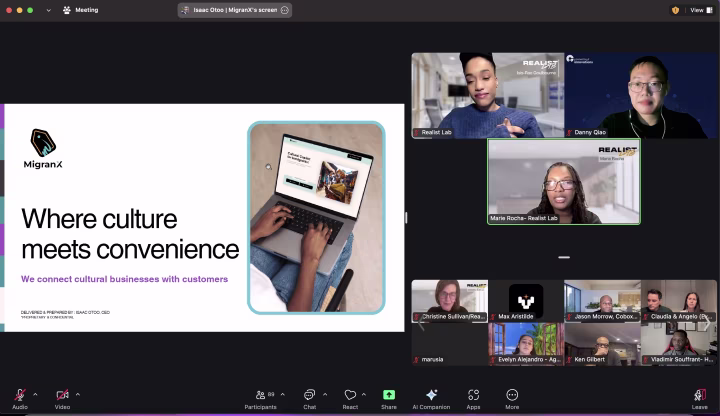Open the View layout menu
The image size is (720, 416).
coord(702,10)
